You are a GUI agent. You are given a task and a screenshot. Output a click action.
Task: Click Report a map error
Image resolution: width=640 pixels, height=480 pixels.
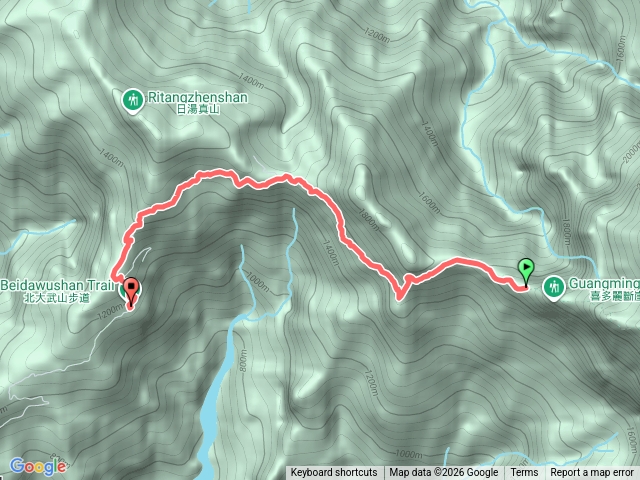coord(592,473)
